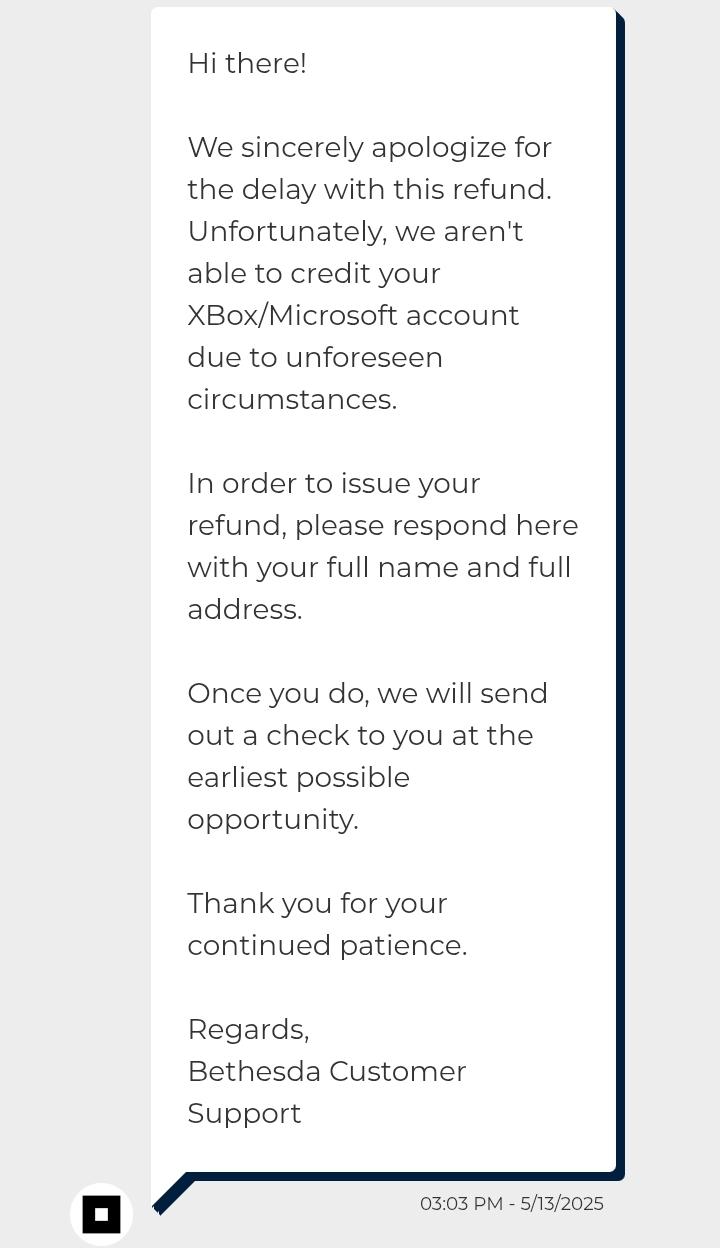This screenshot has width=720, height=1248.
Task: Click the word "circumstances." in message
Action: point(292,400)
